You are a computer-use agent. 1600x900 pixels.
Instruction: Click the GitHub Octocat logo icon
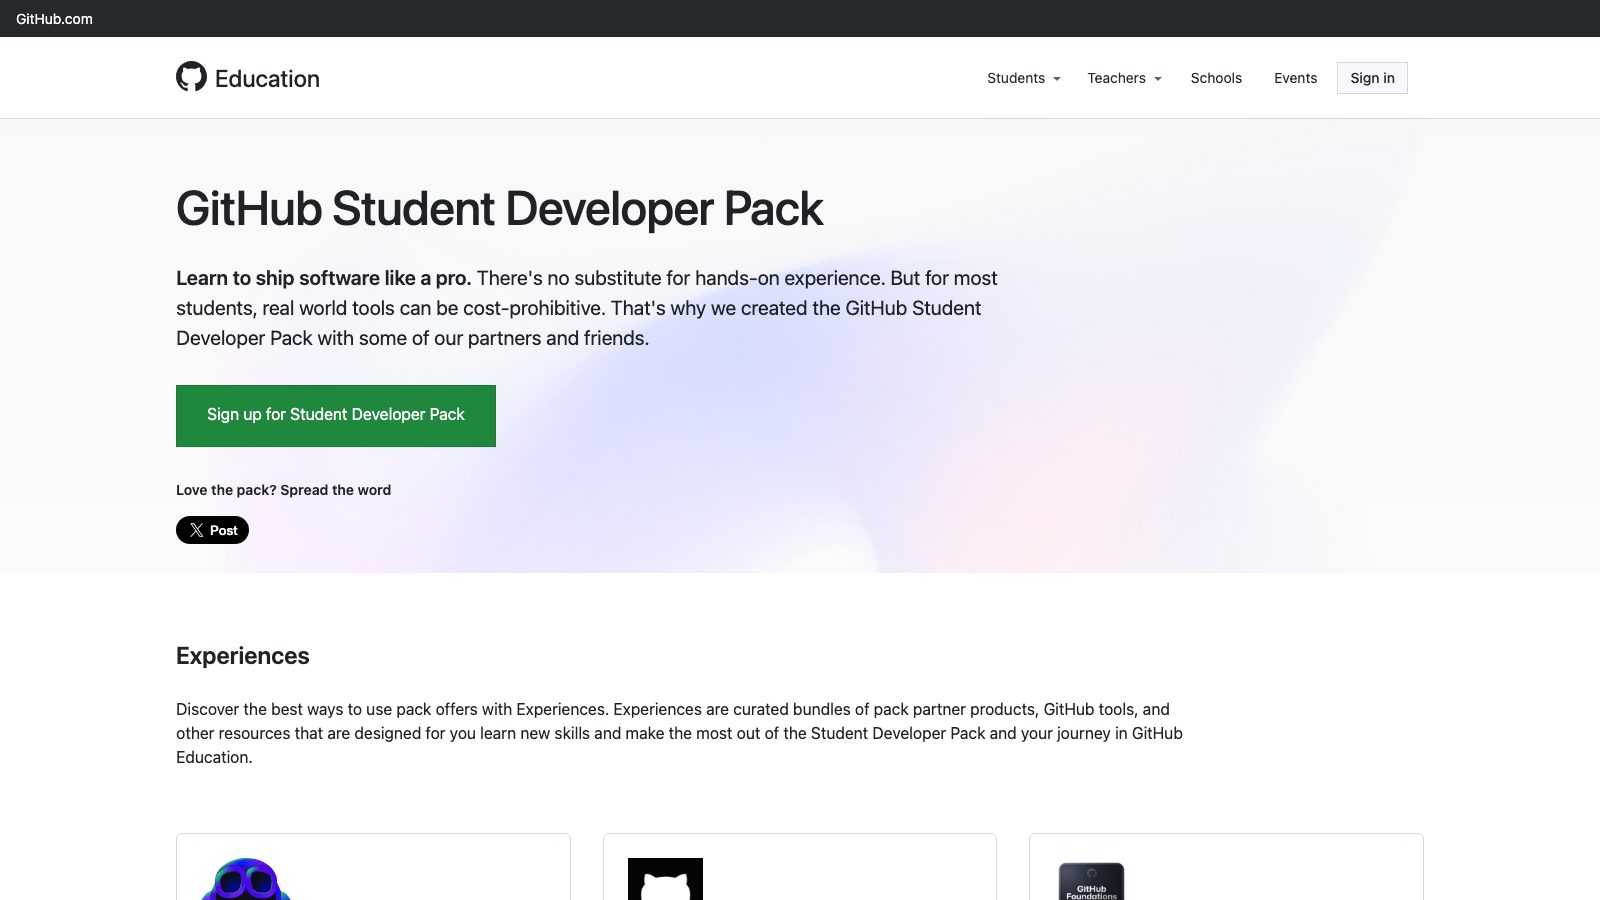191,77
